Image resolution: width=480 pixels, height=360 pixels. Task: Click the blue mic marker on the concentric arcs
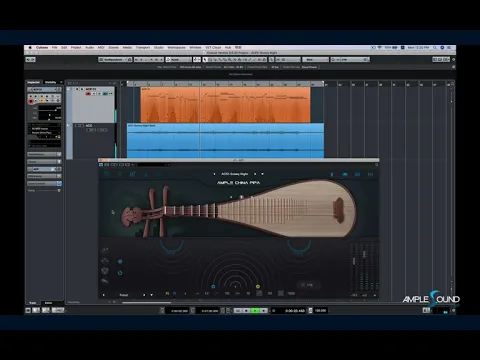pos(213,286)
